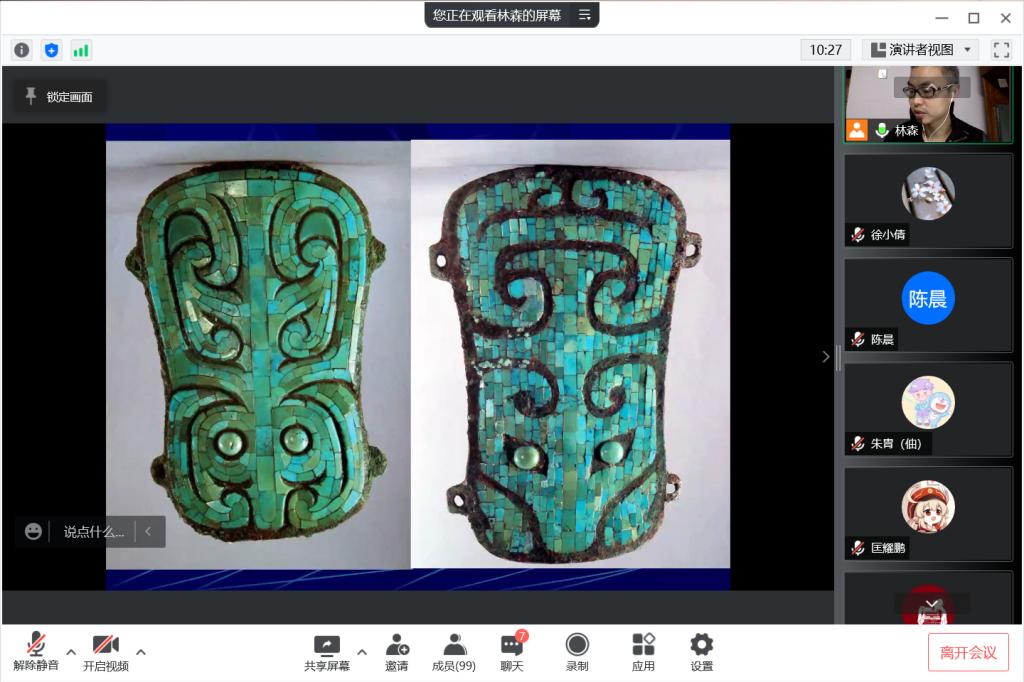The image size is (1024, 682).
Task: Toggle full screen mode
Action: (x=1000, y=50)
